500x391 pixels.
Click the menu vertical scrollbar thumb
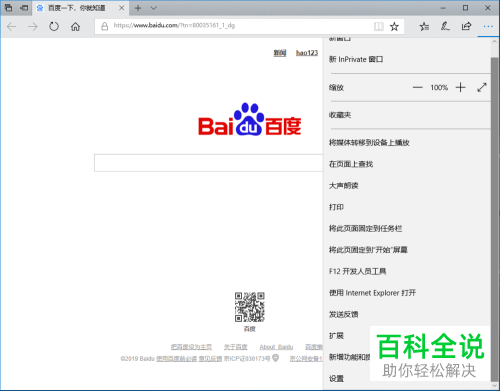click(495, 220)
